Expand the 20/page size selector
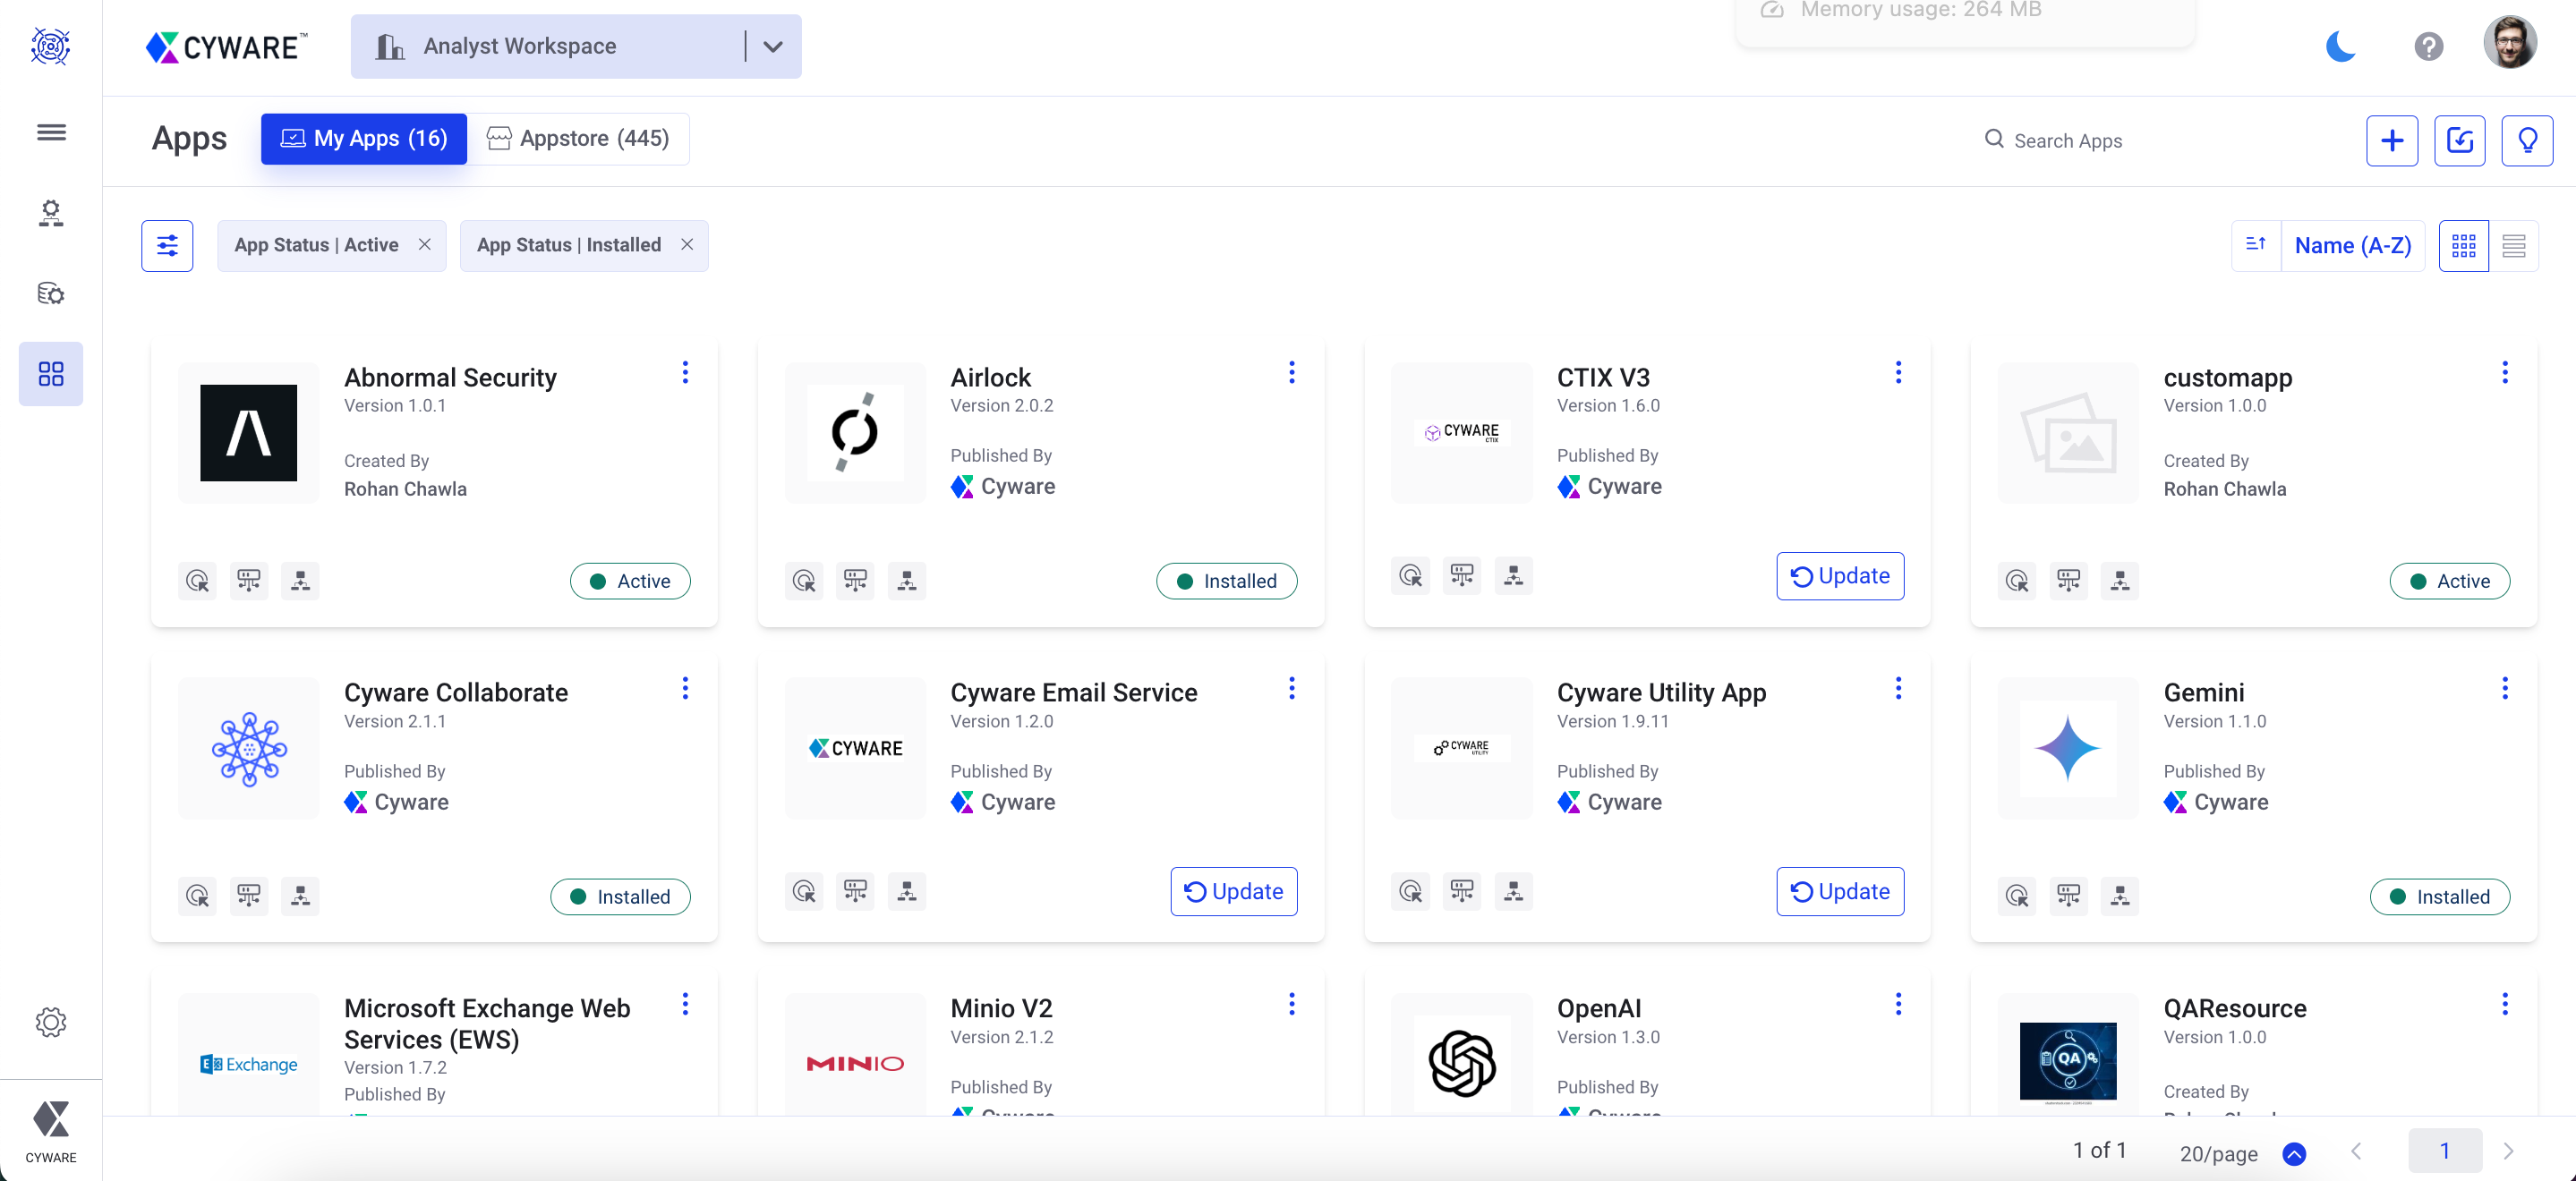Screen dimensions: 2576x1181 pyautogui.click(x=2293, y=1153)
